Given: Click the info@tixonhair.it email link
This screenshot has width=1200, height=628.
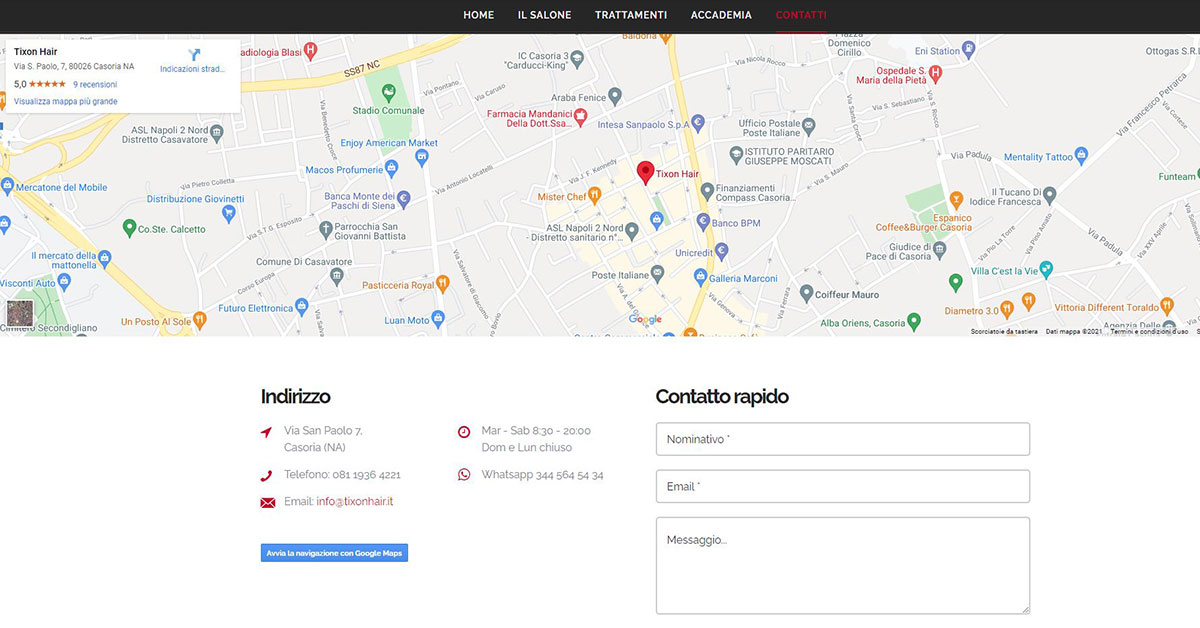Looking at the screenshot, I should click(x=355, y=501).
